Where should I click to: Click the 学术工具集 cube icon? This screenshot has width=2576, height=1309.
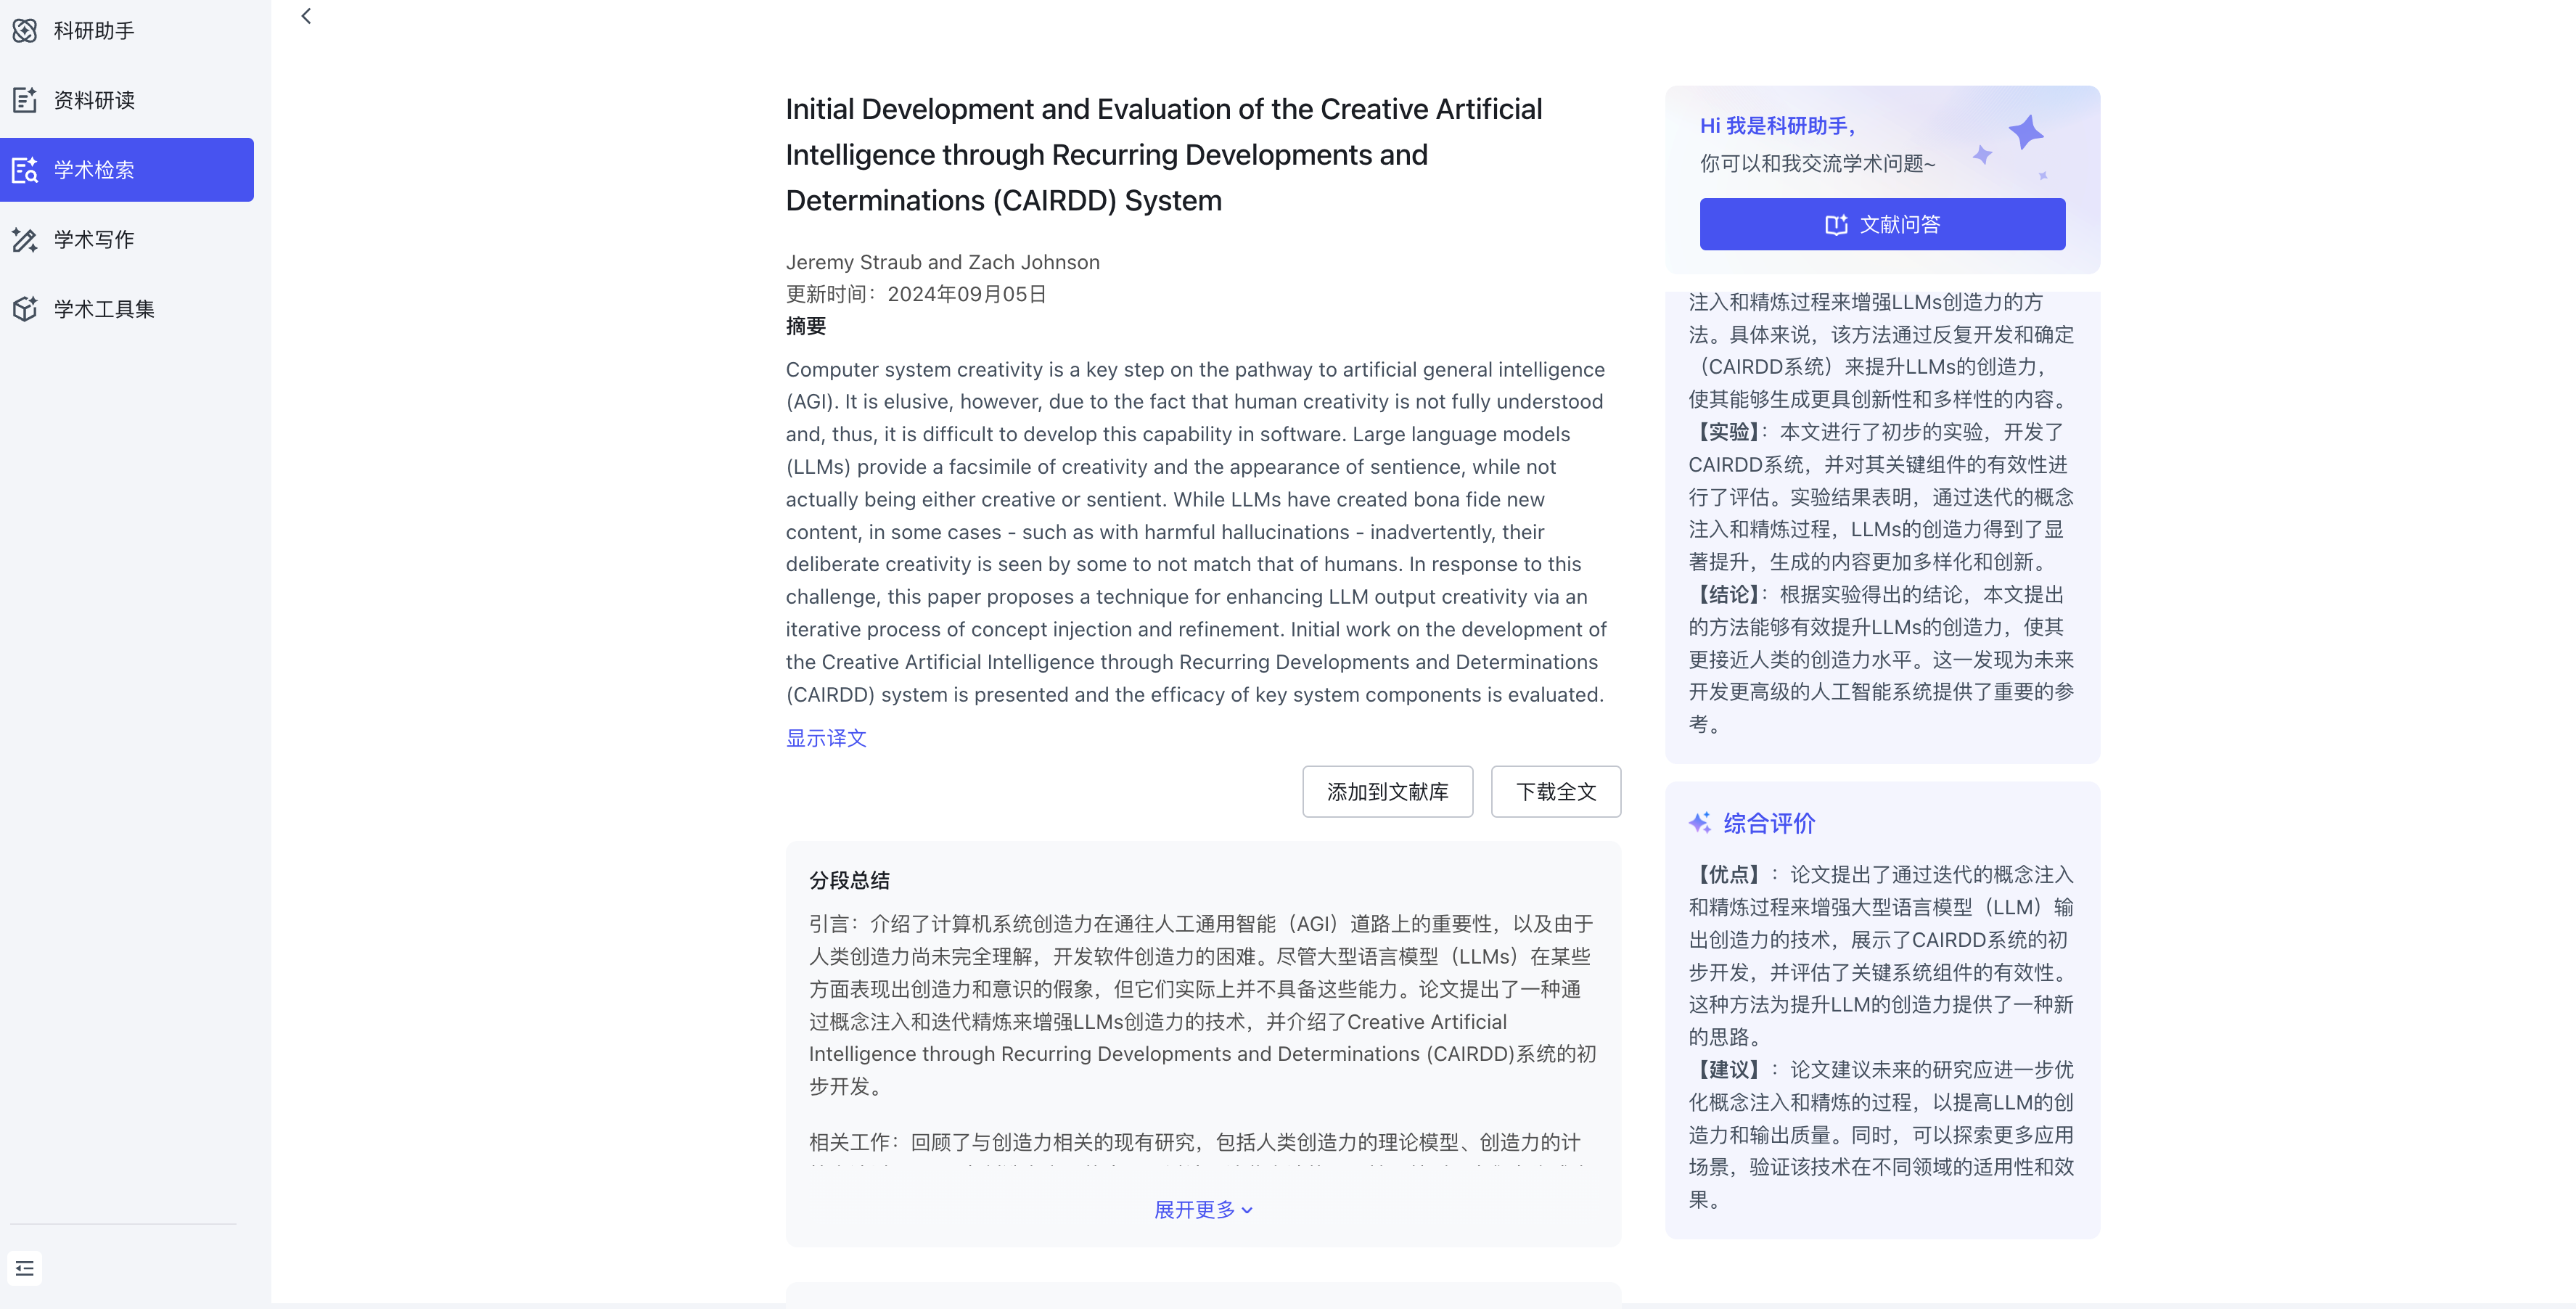[x=25, y=309]
